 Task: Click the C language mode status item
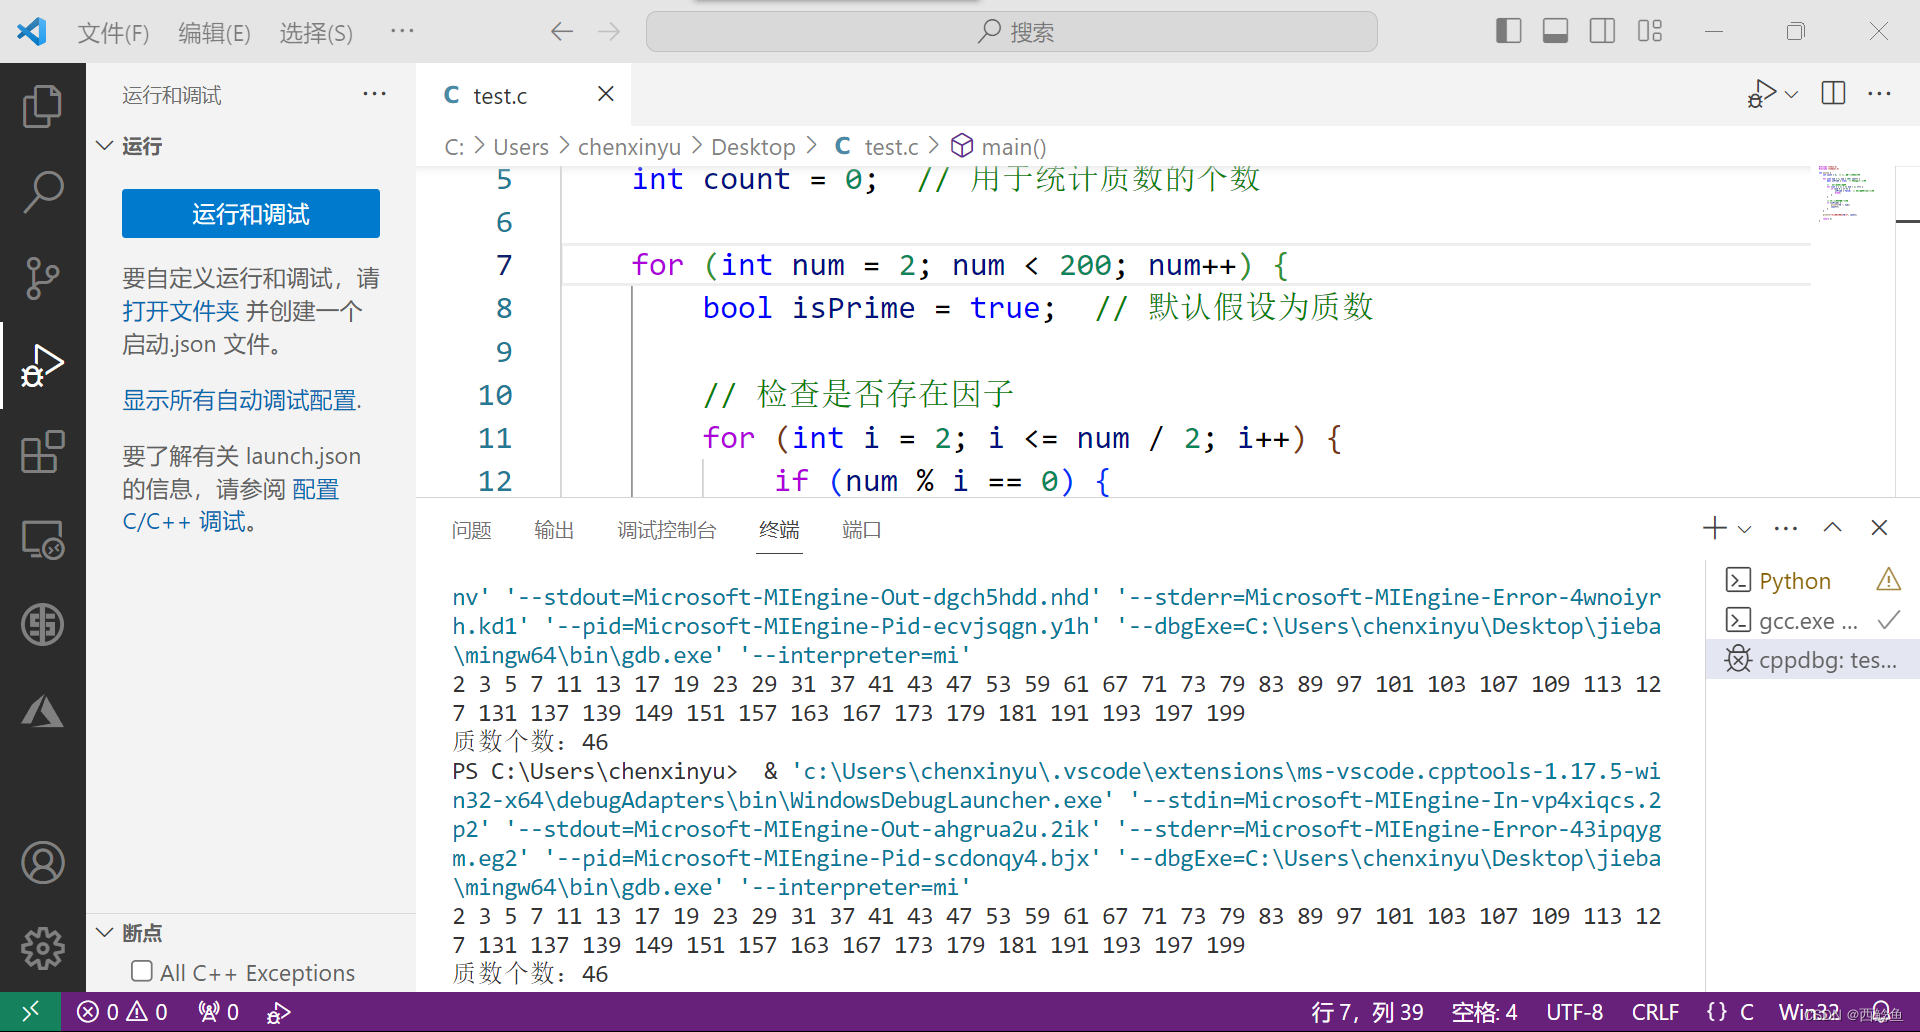click(1746, 1012)
